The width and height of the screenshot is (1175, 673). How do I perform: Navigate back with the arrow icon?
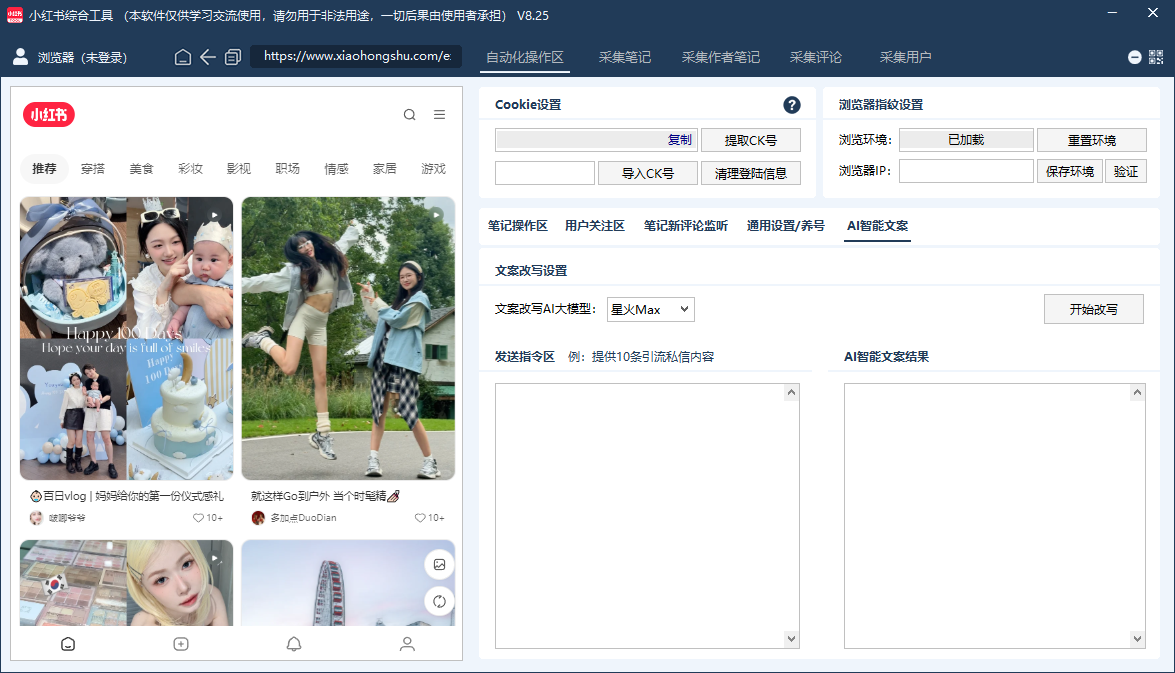pyautogui.click(x=208, y=57)
